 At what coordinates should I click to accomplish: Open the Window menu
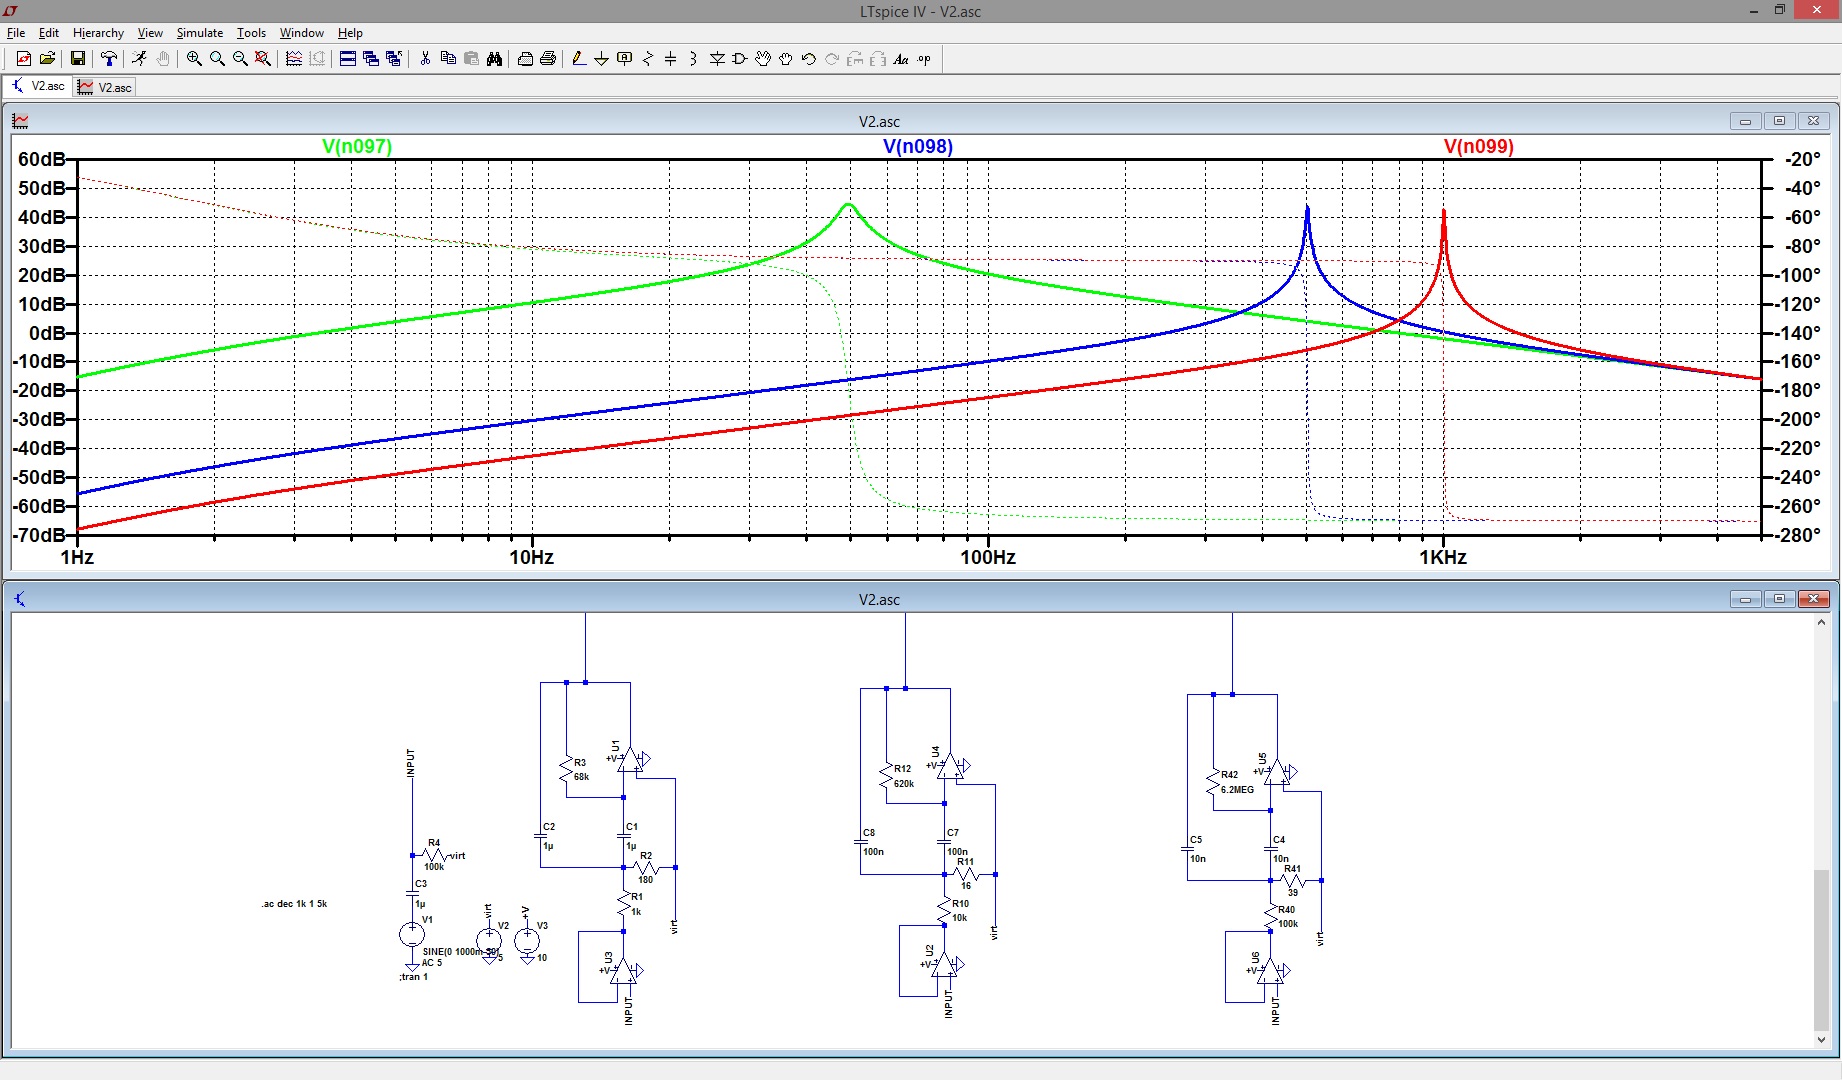[302, 33]
